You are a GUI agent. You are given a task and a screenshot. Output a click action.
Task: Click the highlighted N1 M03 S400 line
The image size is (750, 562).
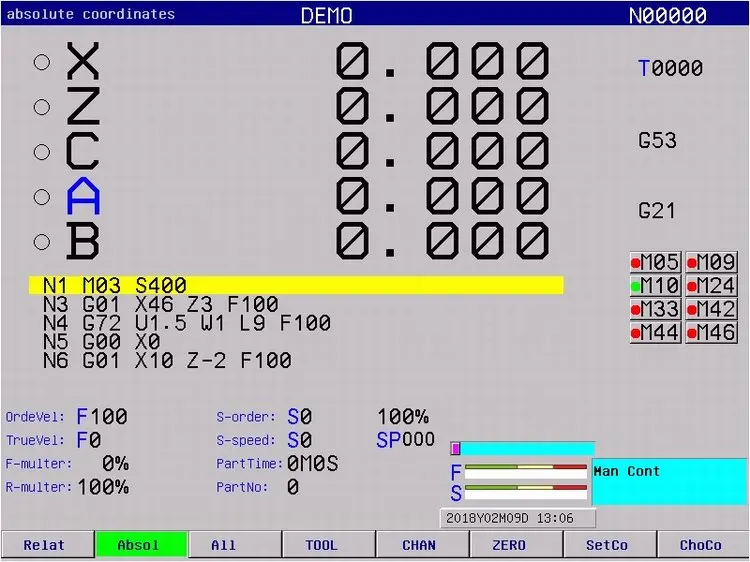pos(296,286)
